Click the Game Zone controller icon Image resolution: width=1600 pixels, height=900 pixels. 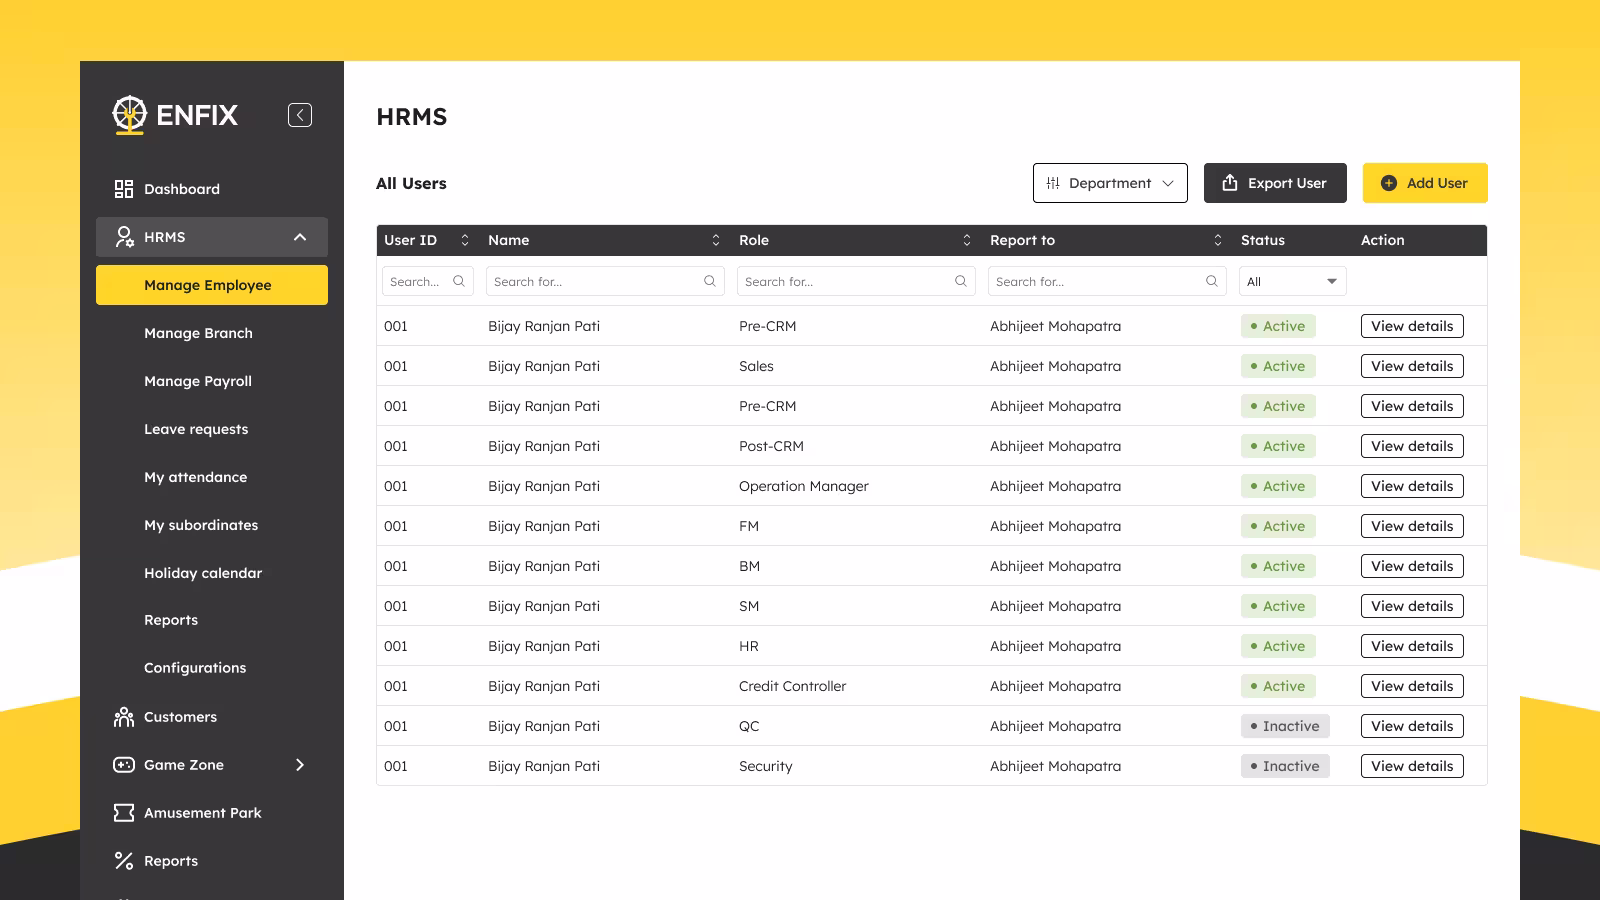point(124,765)
